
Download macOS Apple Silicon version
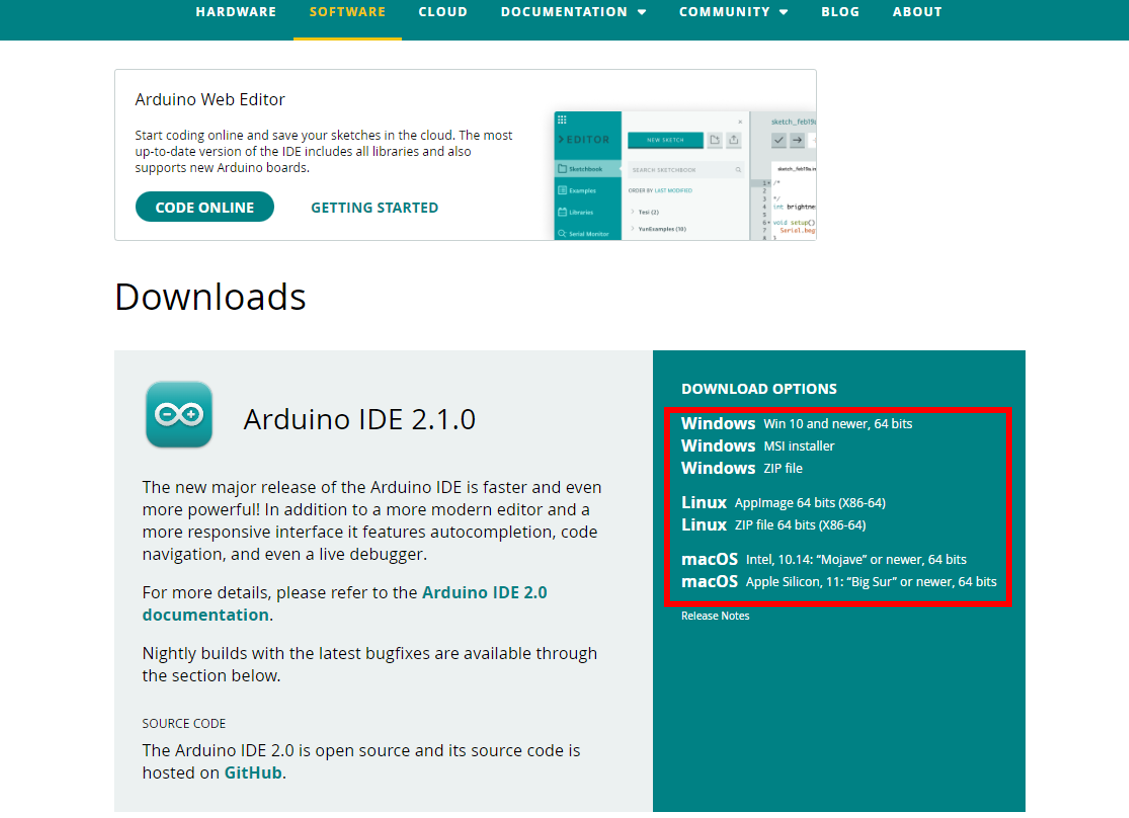839,581
